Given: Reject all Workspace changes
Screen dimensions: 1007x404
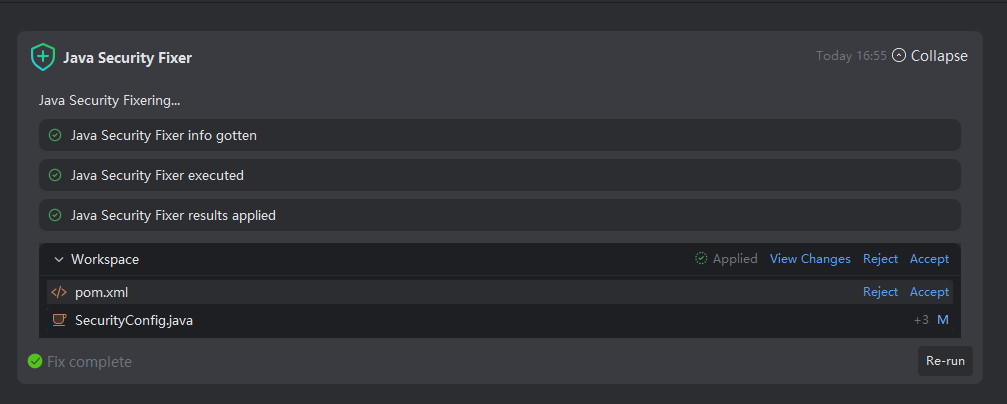Looking at the screenshot, I should point(880,259).
